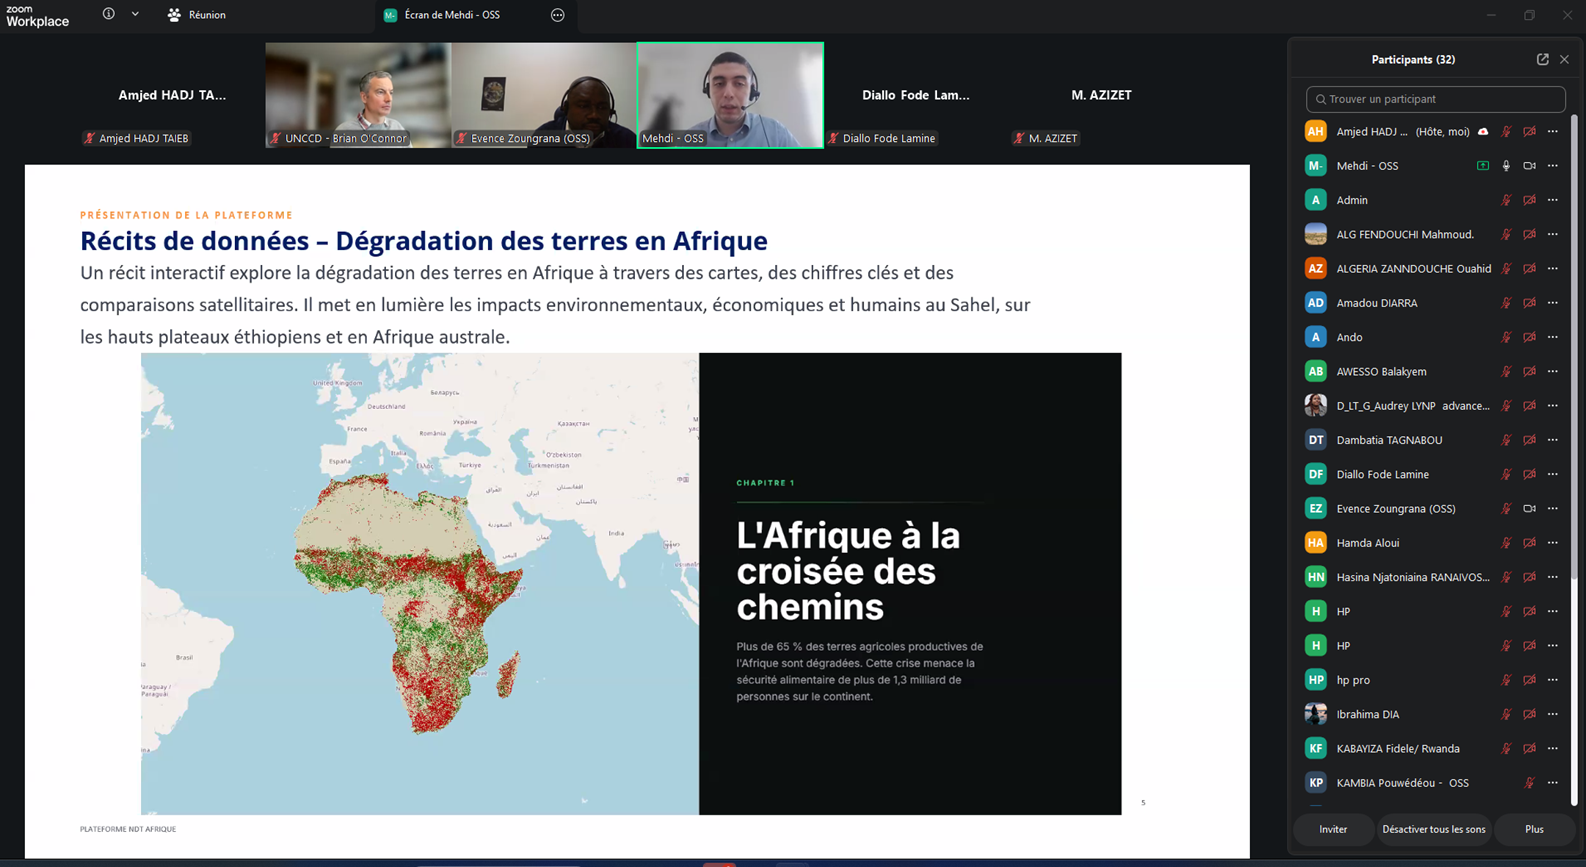Select Mehdi - OSS video thumbnail
1586x867 pixels.
tap(730, 95)
